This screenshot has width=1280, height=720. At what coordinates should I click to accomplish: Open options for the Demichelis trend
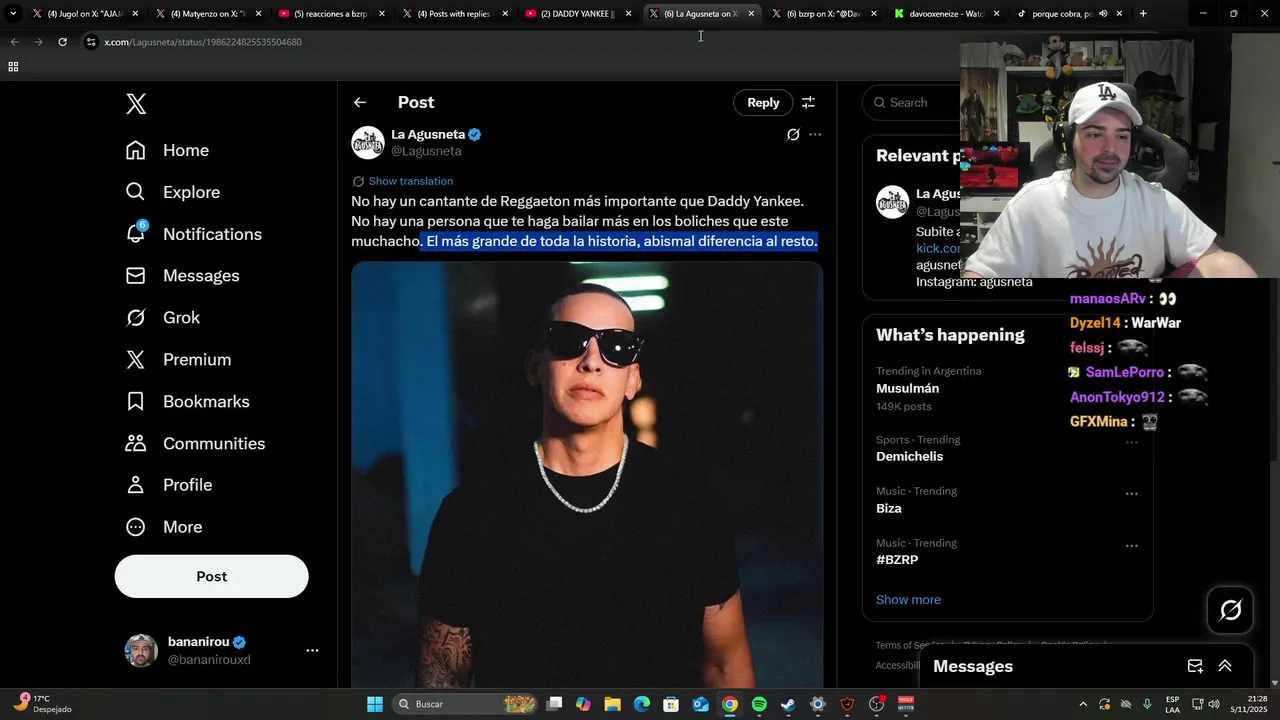click(x=1132, y=442)
